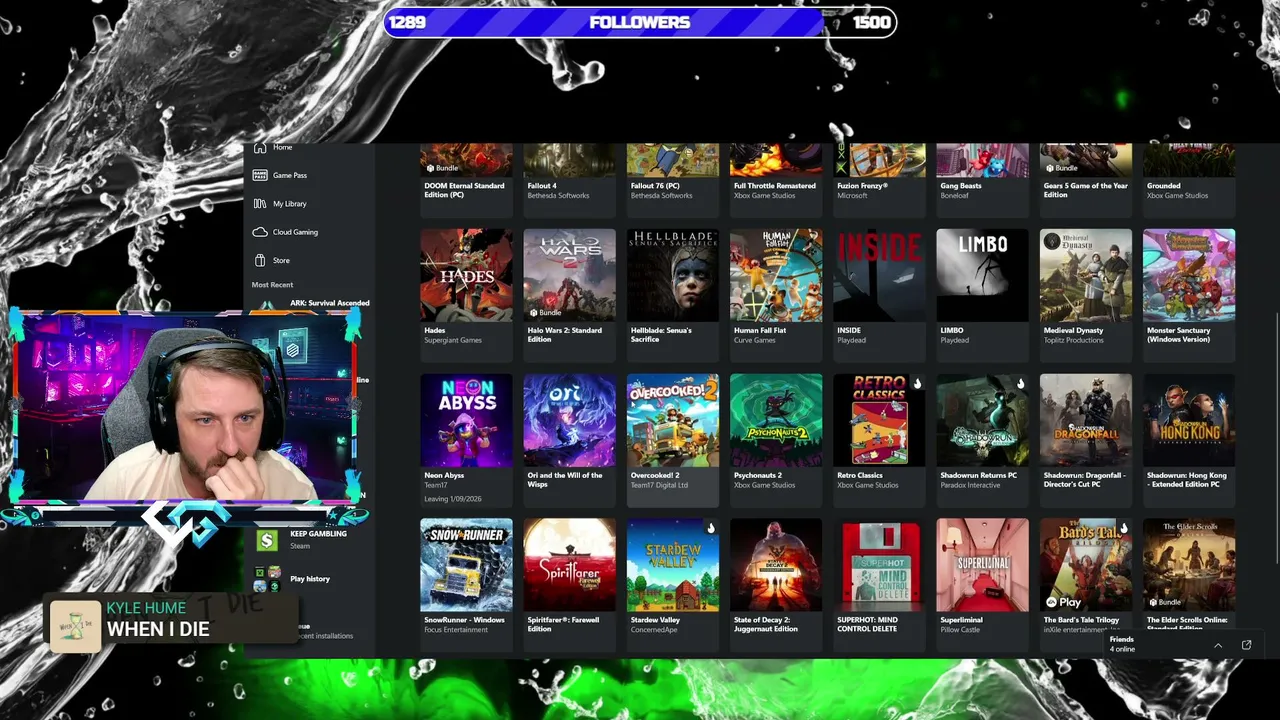Go to Game Pass in the sidebar
Viewport: 1280px width, 720px height.
coord(280,175)
